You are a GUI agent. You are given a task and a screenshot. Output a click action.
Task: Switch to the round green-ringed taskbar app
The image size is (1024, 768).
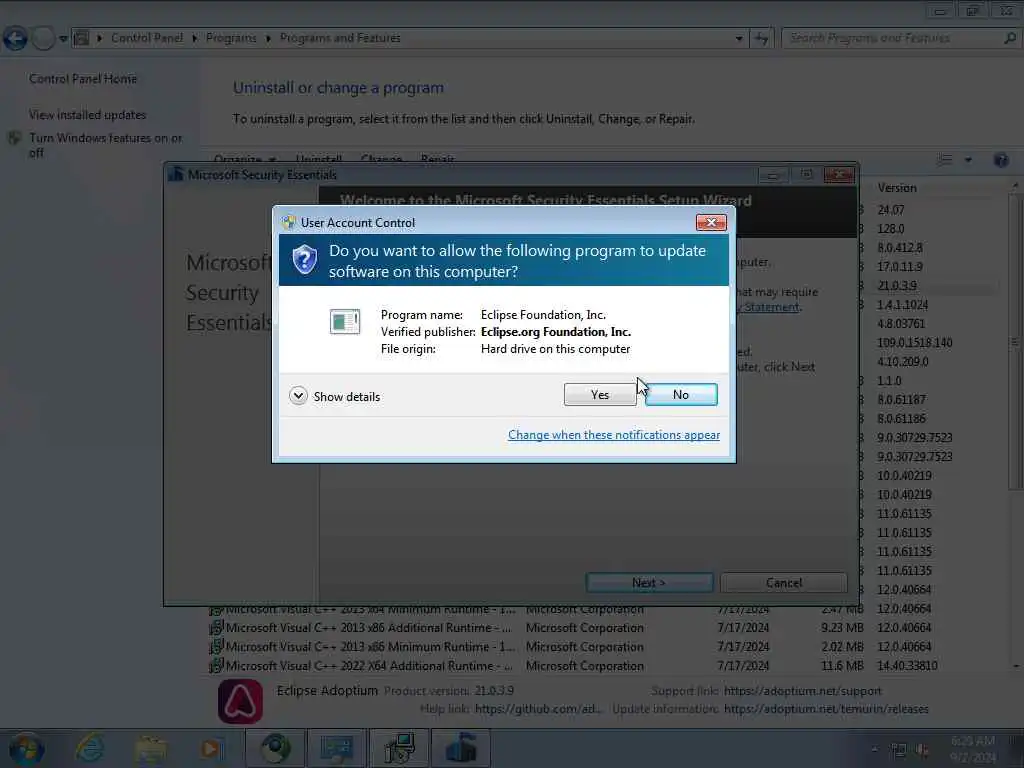pyautogui.click(x=276, y=748)
